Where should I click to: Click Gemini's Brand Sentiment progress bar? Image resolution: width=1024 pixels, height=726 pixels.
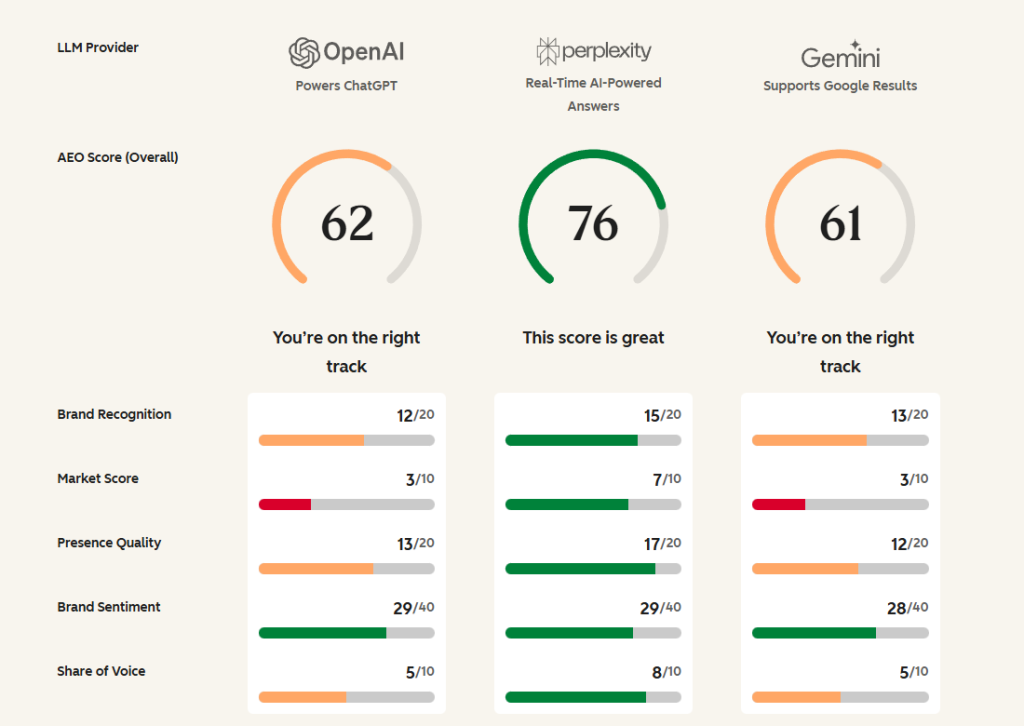point(840,633)
